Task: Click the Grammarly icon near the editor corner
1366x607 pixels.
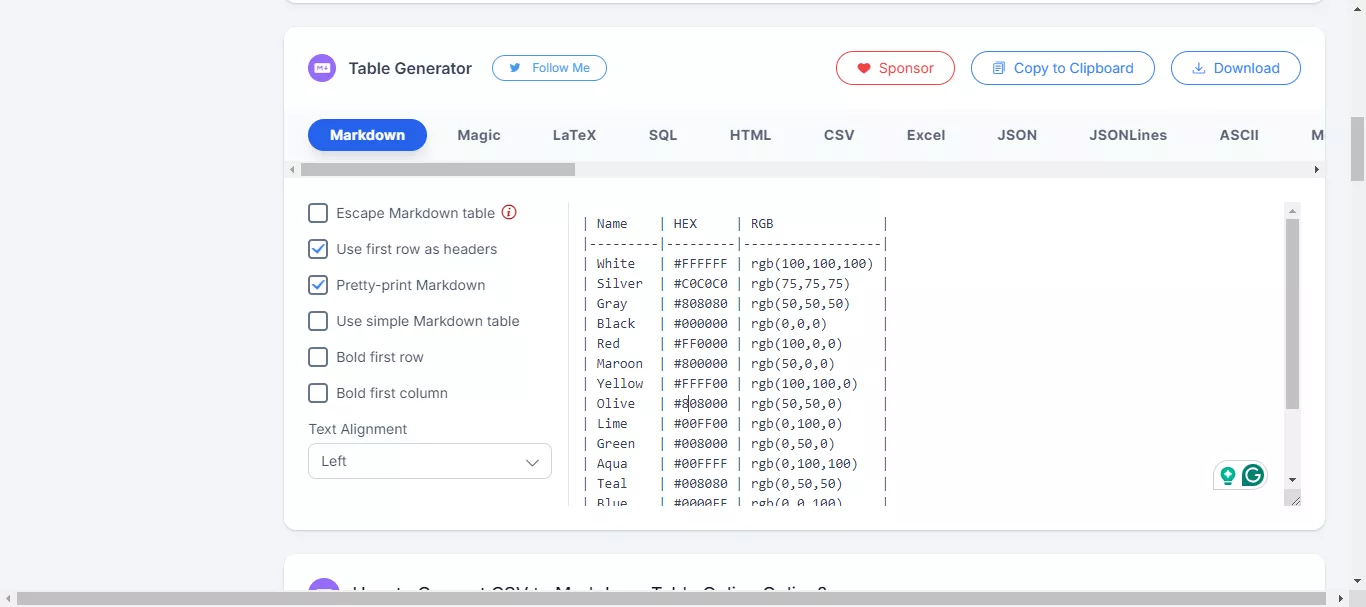Action: click(1253, 475)
